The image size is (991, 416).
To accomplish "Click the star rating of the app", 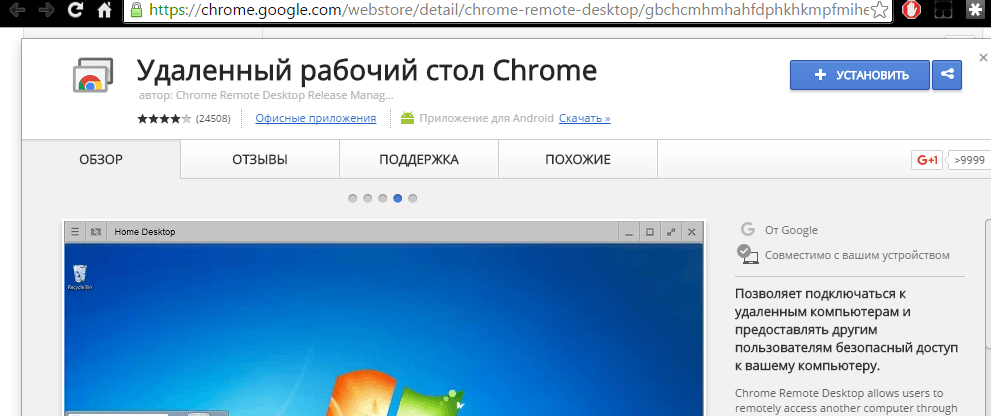I will [x=164, y=118].
